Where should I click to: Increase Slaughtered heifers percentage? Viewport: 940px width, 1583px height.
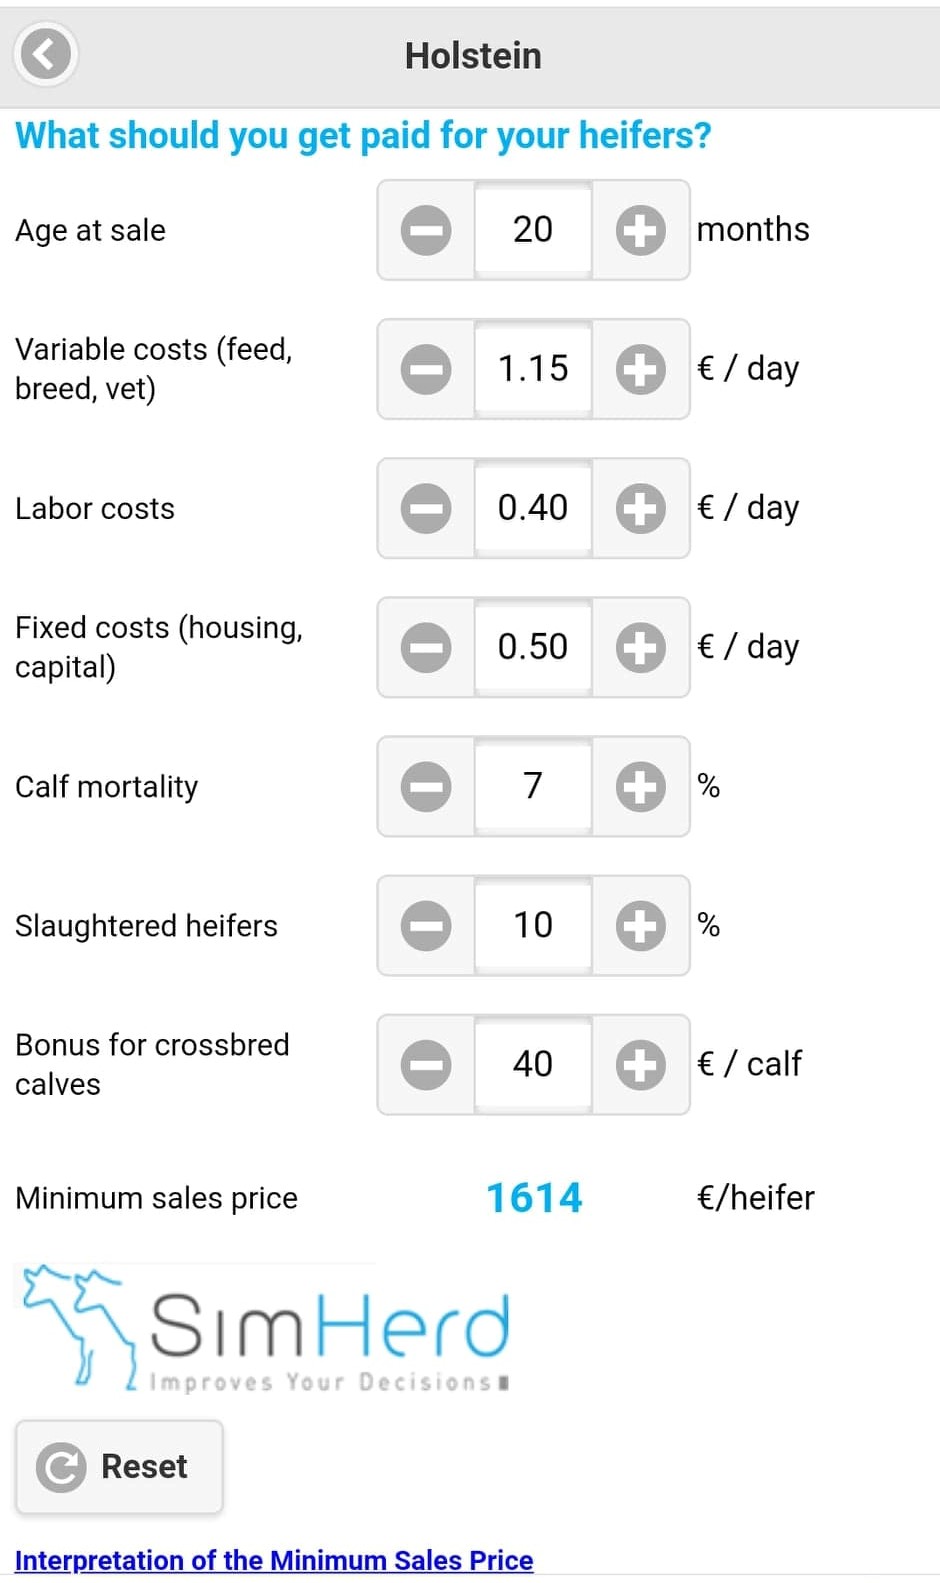pos(640,925)
